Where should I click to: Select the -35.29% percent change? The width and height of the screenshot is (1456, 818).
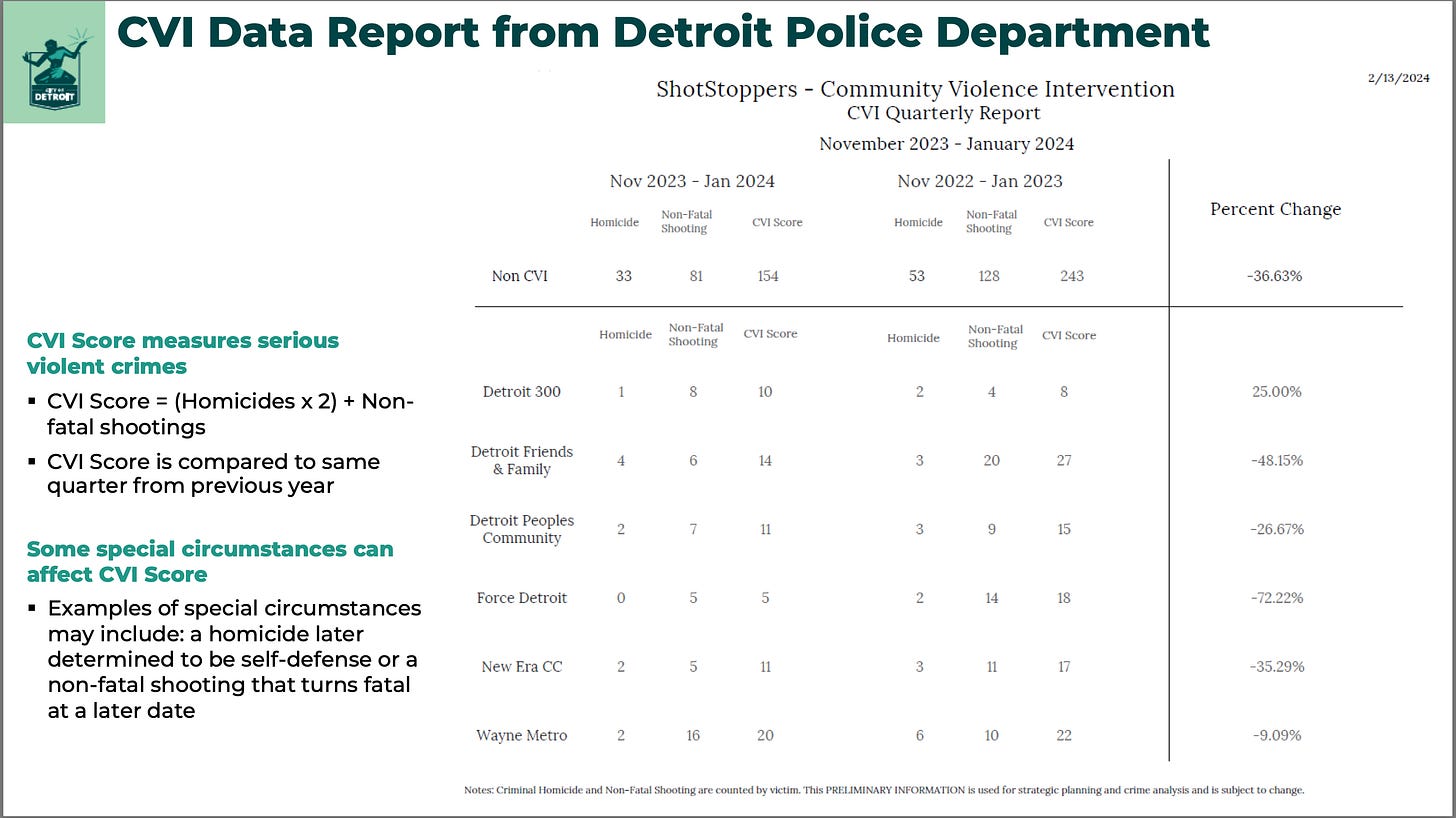[1276, 667]
